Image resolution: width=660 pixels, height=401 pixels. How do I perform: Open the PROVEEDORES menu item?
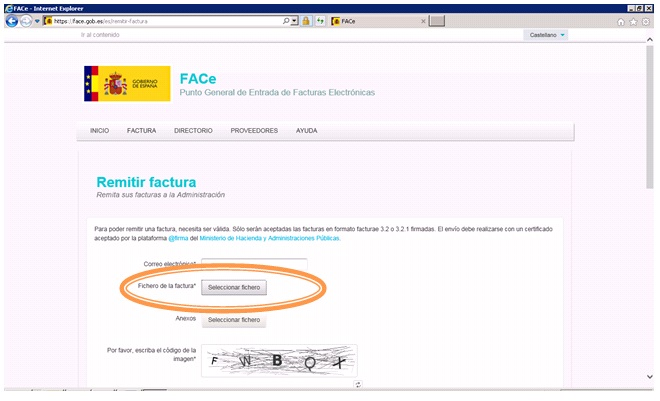point(254,131)
